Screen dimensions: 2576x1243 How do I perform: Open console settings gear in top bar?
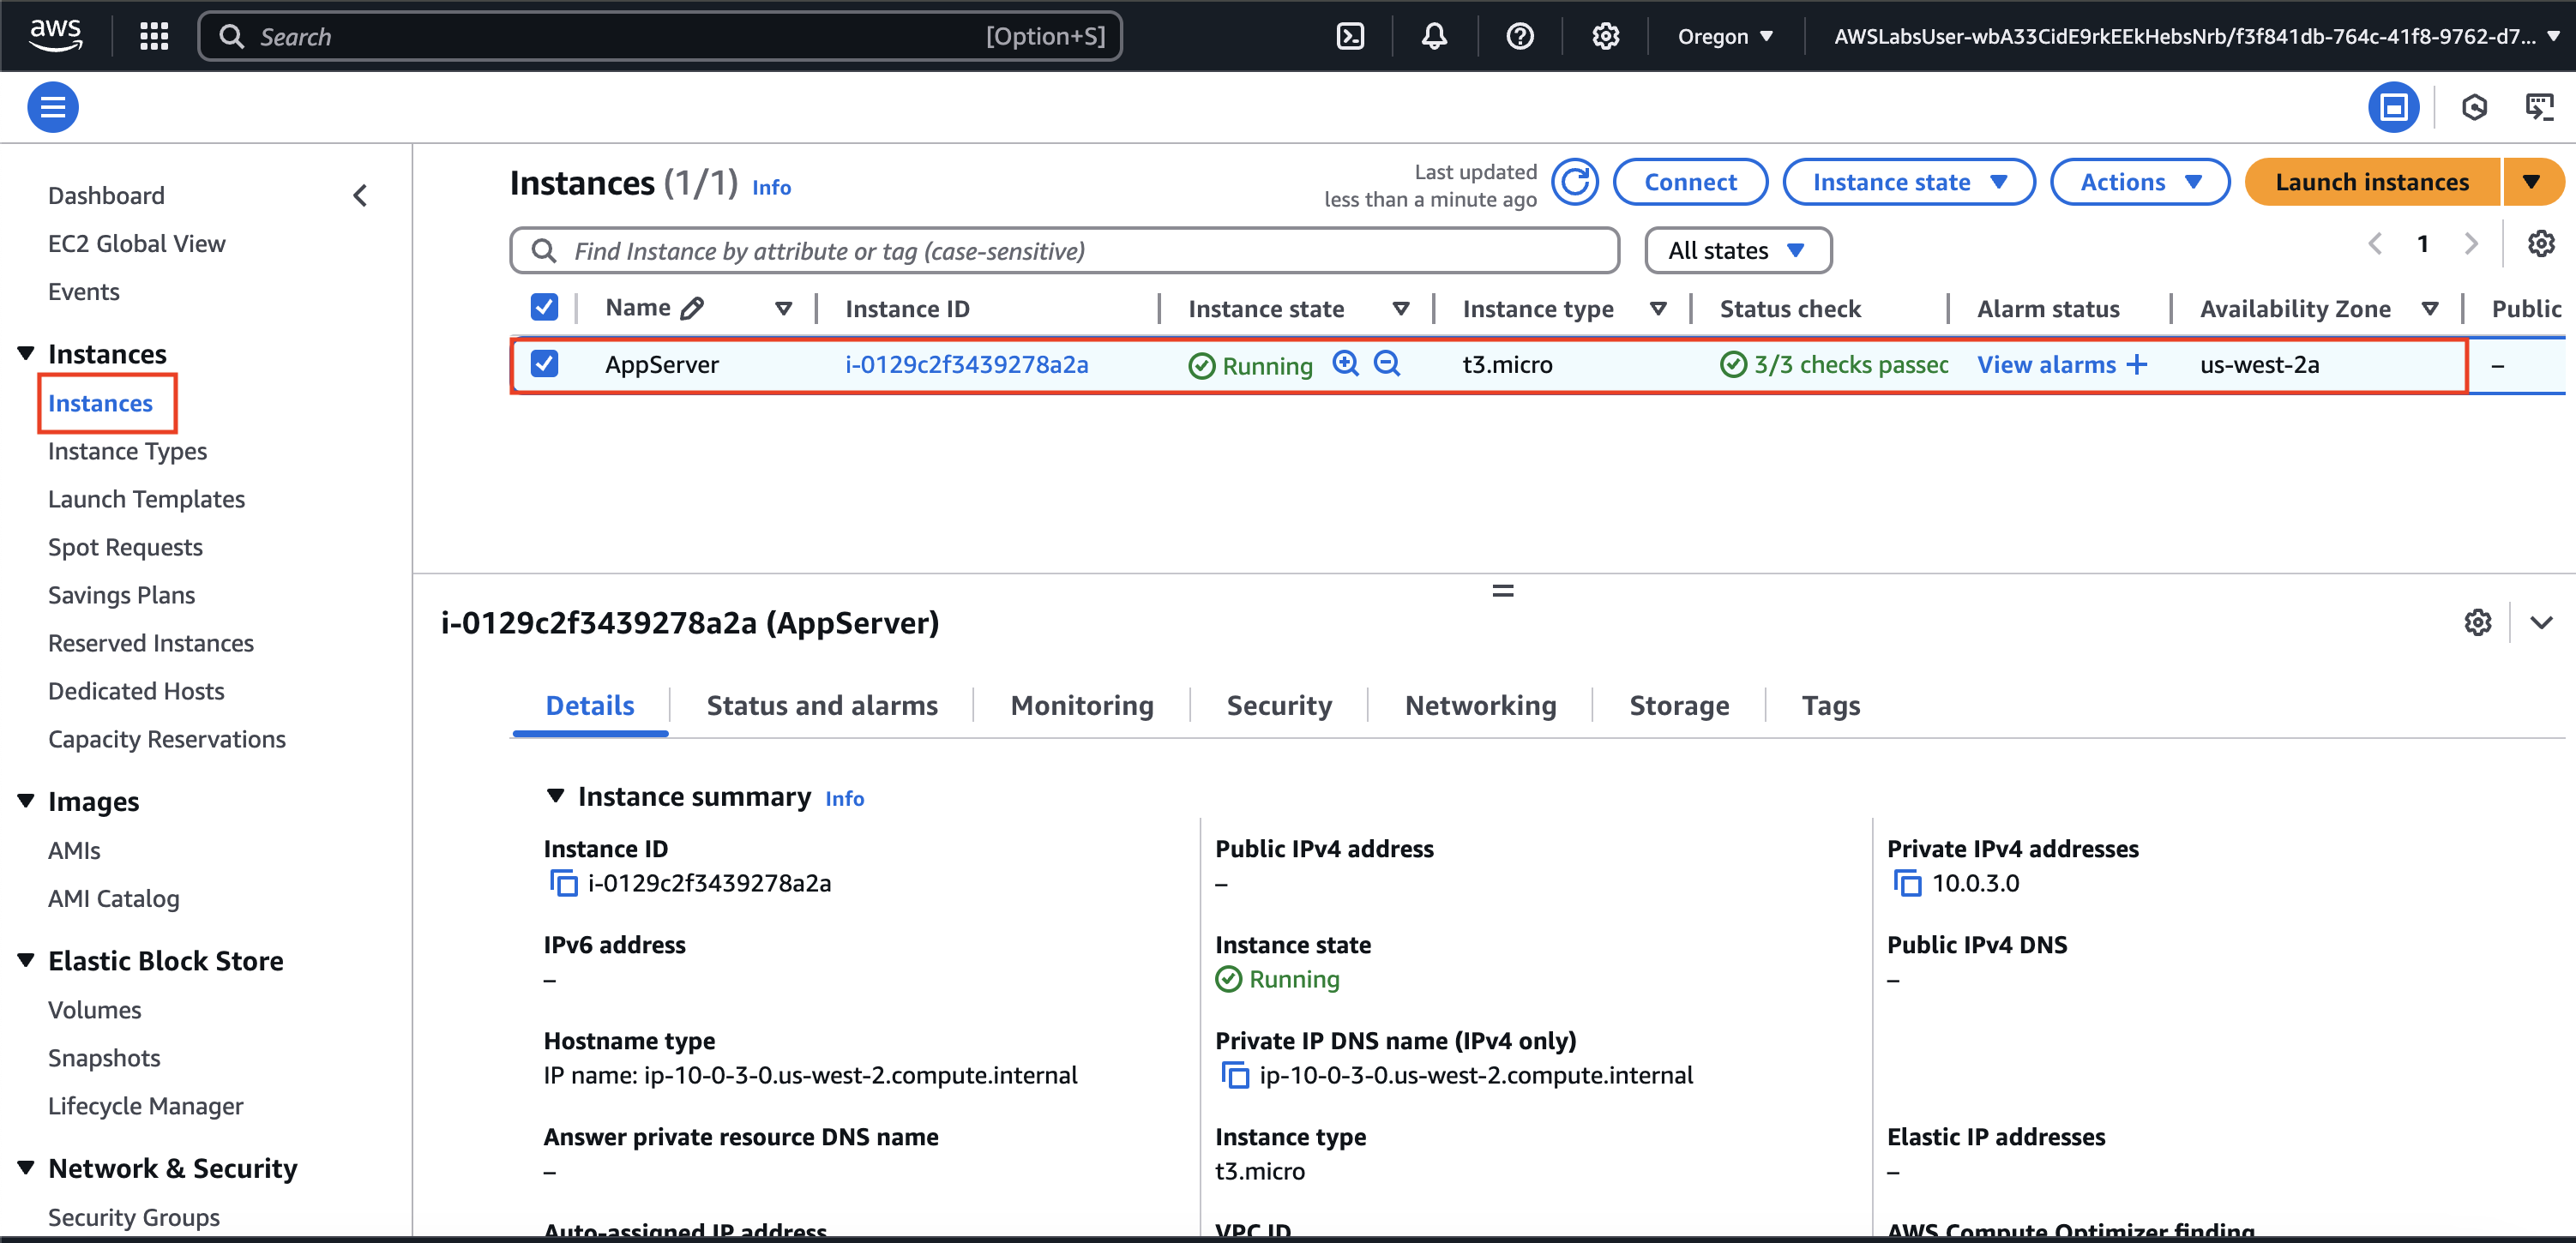pyautogui.click(x=1605, y=37)
